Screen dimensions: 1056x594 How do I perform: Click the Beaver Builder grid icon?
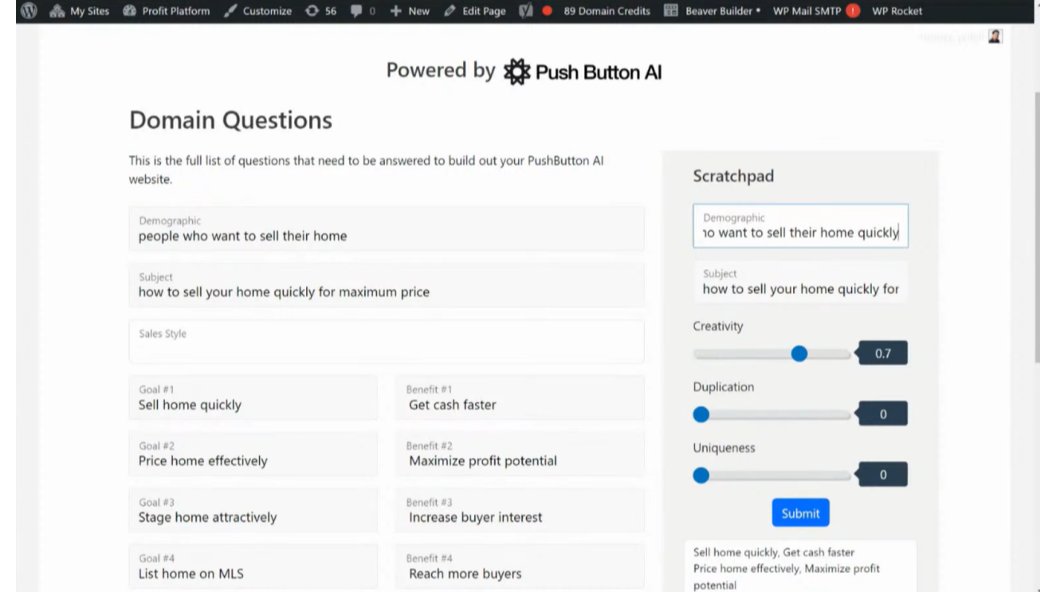671,11
